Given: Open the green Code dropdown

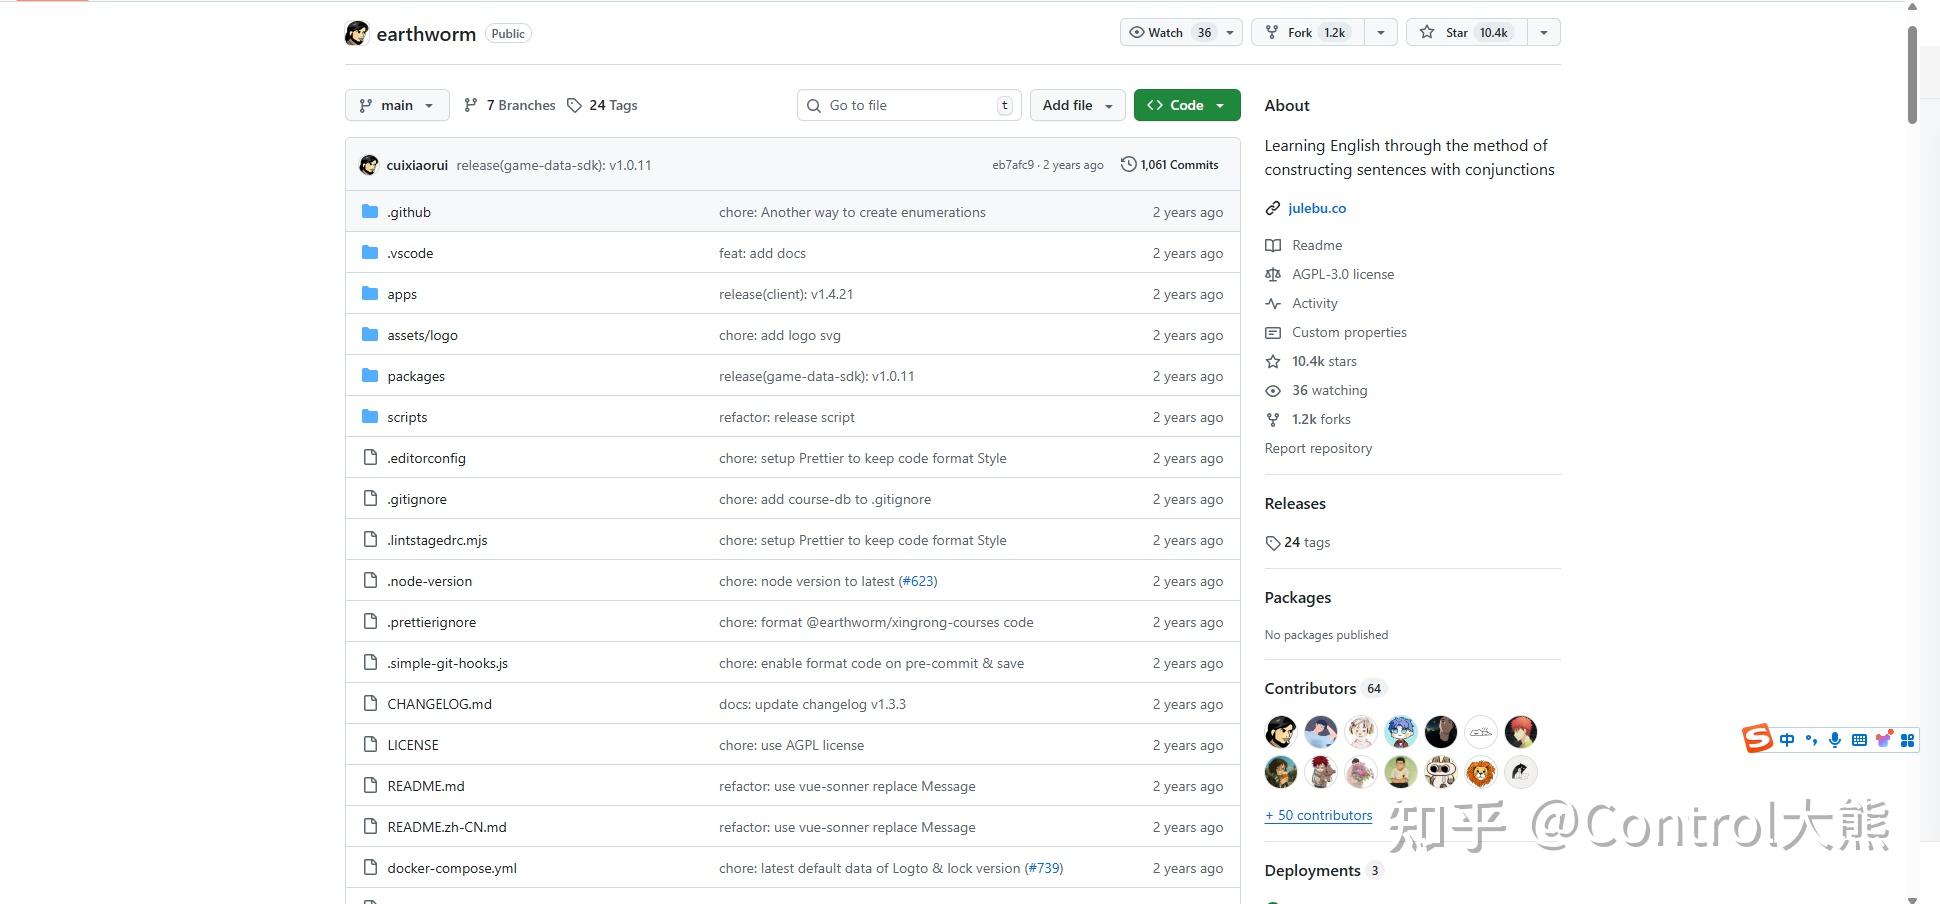Looking at the screenshot, I should point(1187,105).
